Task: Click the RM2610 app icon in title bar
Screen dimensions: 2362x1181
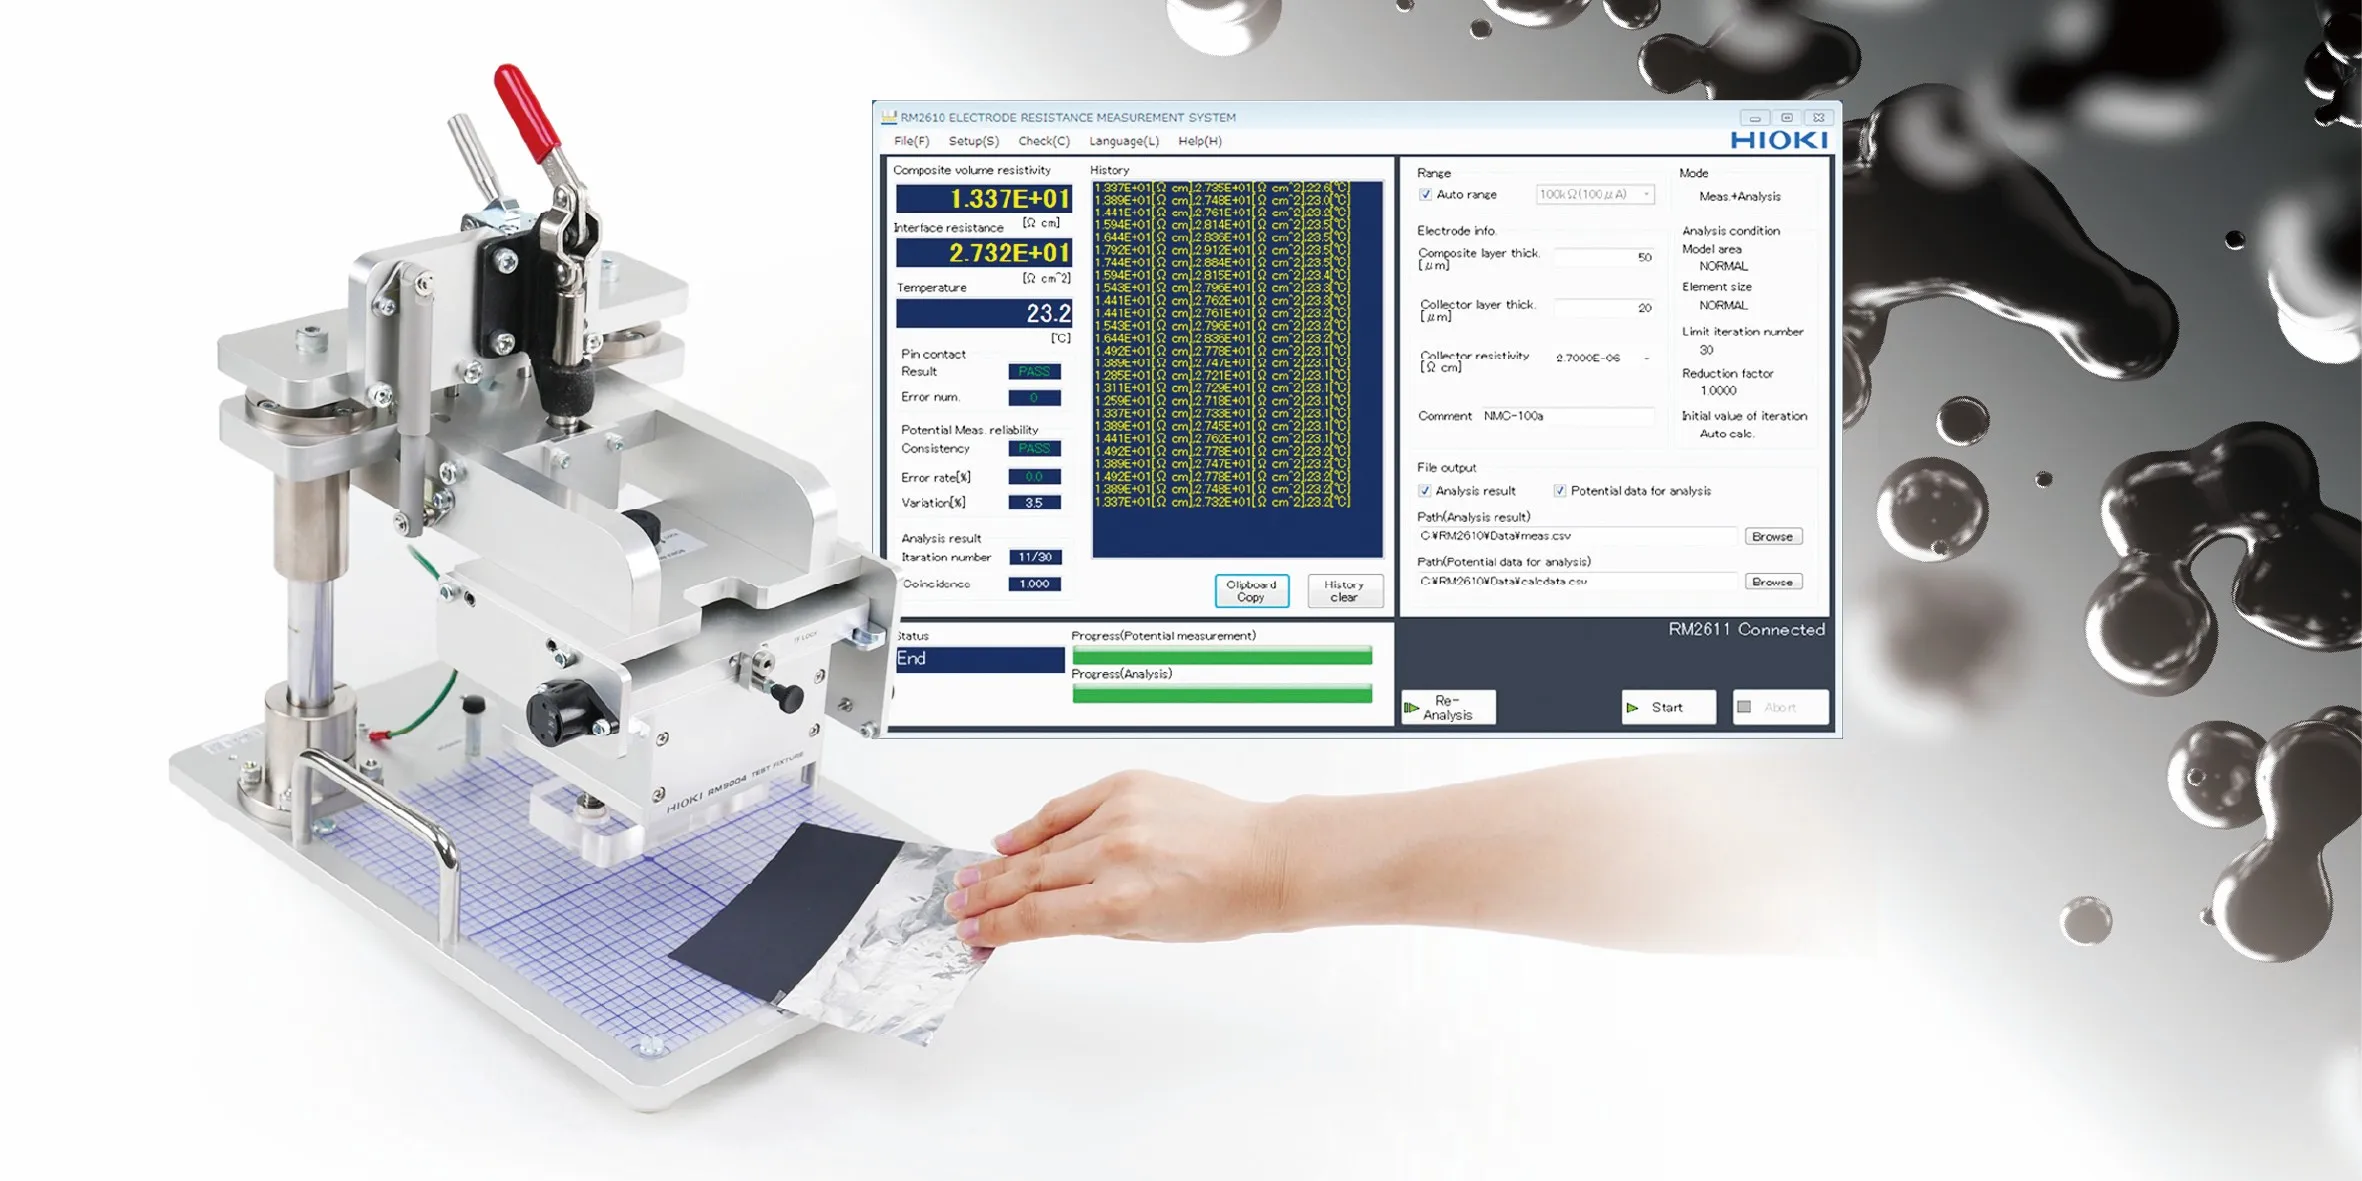Action: [888, 117]
